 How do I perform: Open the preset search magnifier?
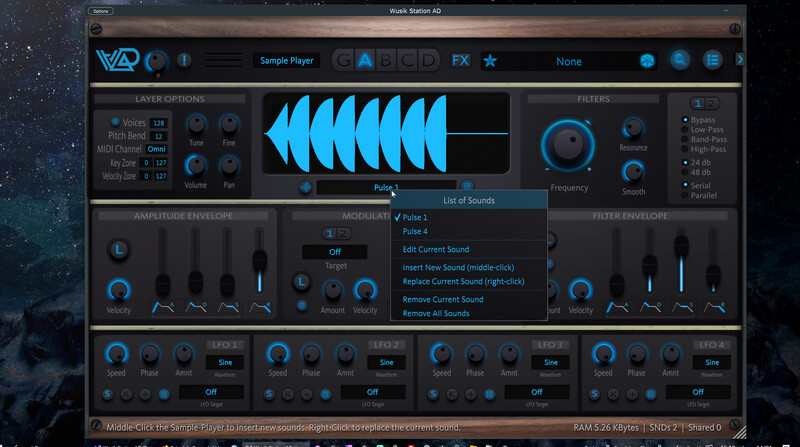pos(680,60)
